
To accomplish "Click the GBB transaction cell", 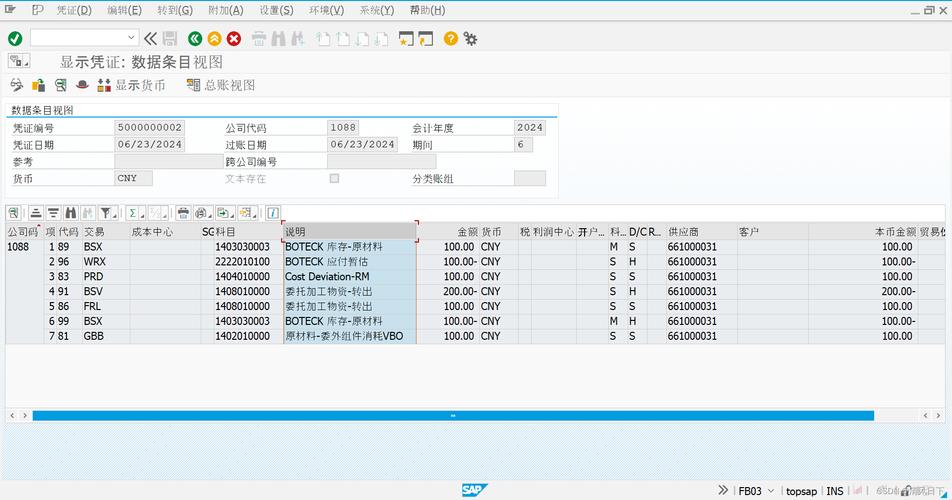I will point(106,336).
